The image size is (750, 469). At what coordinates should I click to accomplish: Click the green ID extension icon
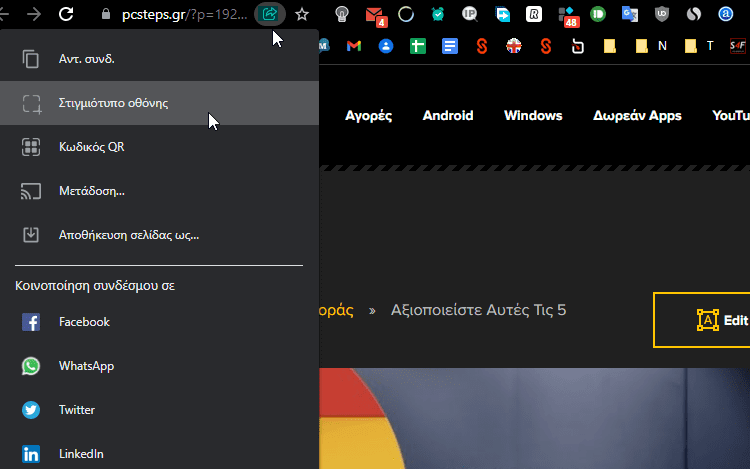[598, 14]
